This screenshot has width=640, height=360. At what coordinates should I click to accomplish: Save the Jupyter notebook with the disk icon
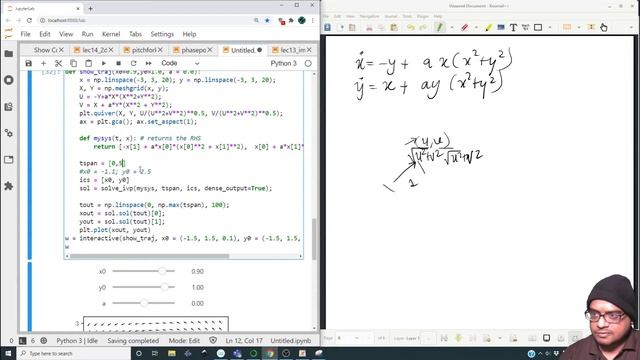tap(28, 63)
